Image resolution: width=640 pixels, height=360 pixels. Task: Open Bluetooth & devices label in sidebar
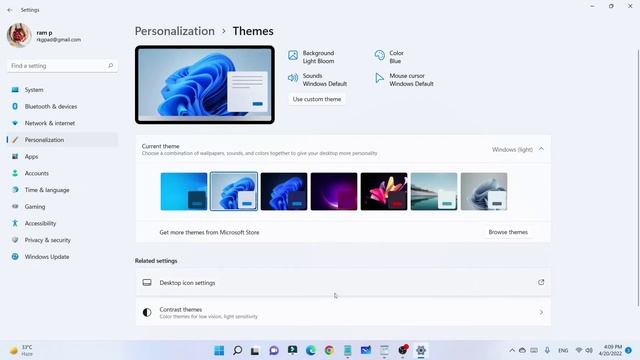coord(51,107)
